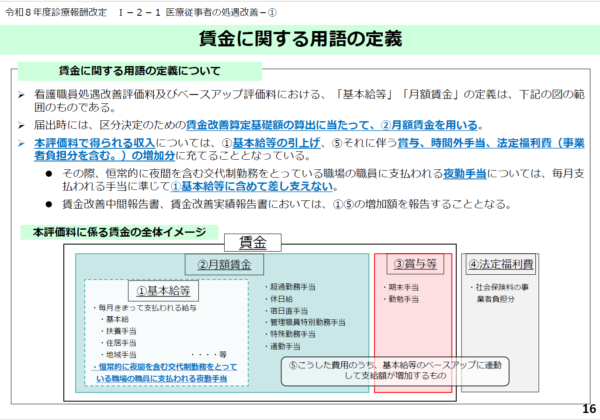Click the 期末手当 item under 賞与等

point(401,286)
